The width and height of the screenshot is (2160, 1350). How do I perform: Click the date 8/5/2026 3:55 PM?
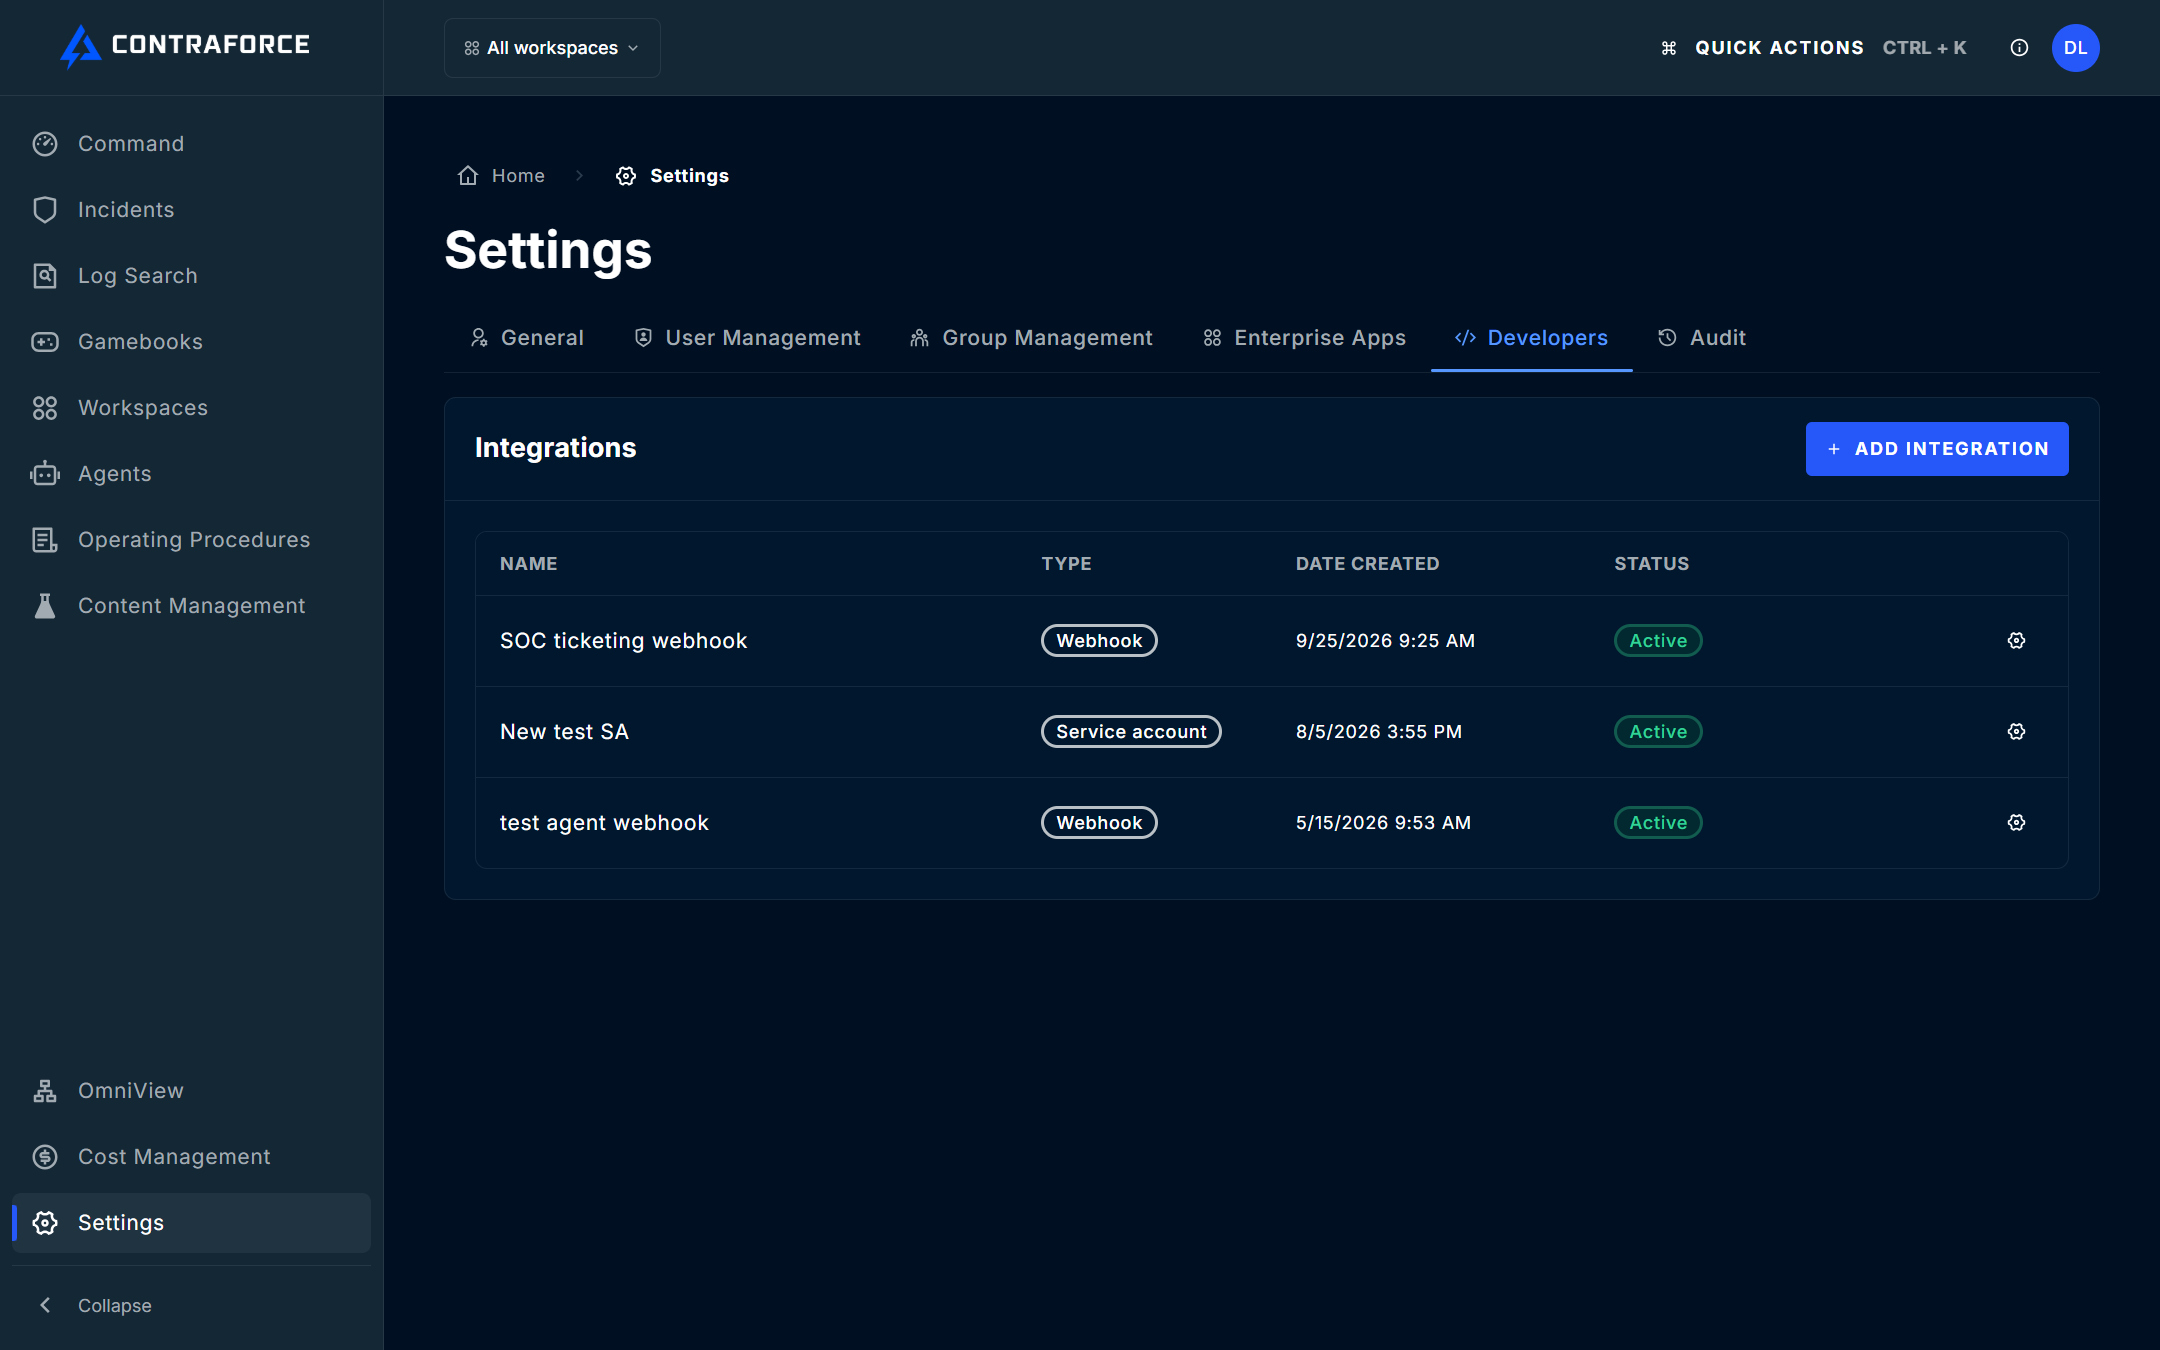pos(1379,732)
